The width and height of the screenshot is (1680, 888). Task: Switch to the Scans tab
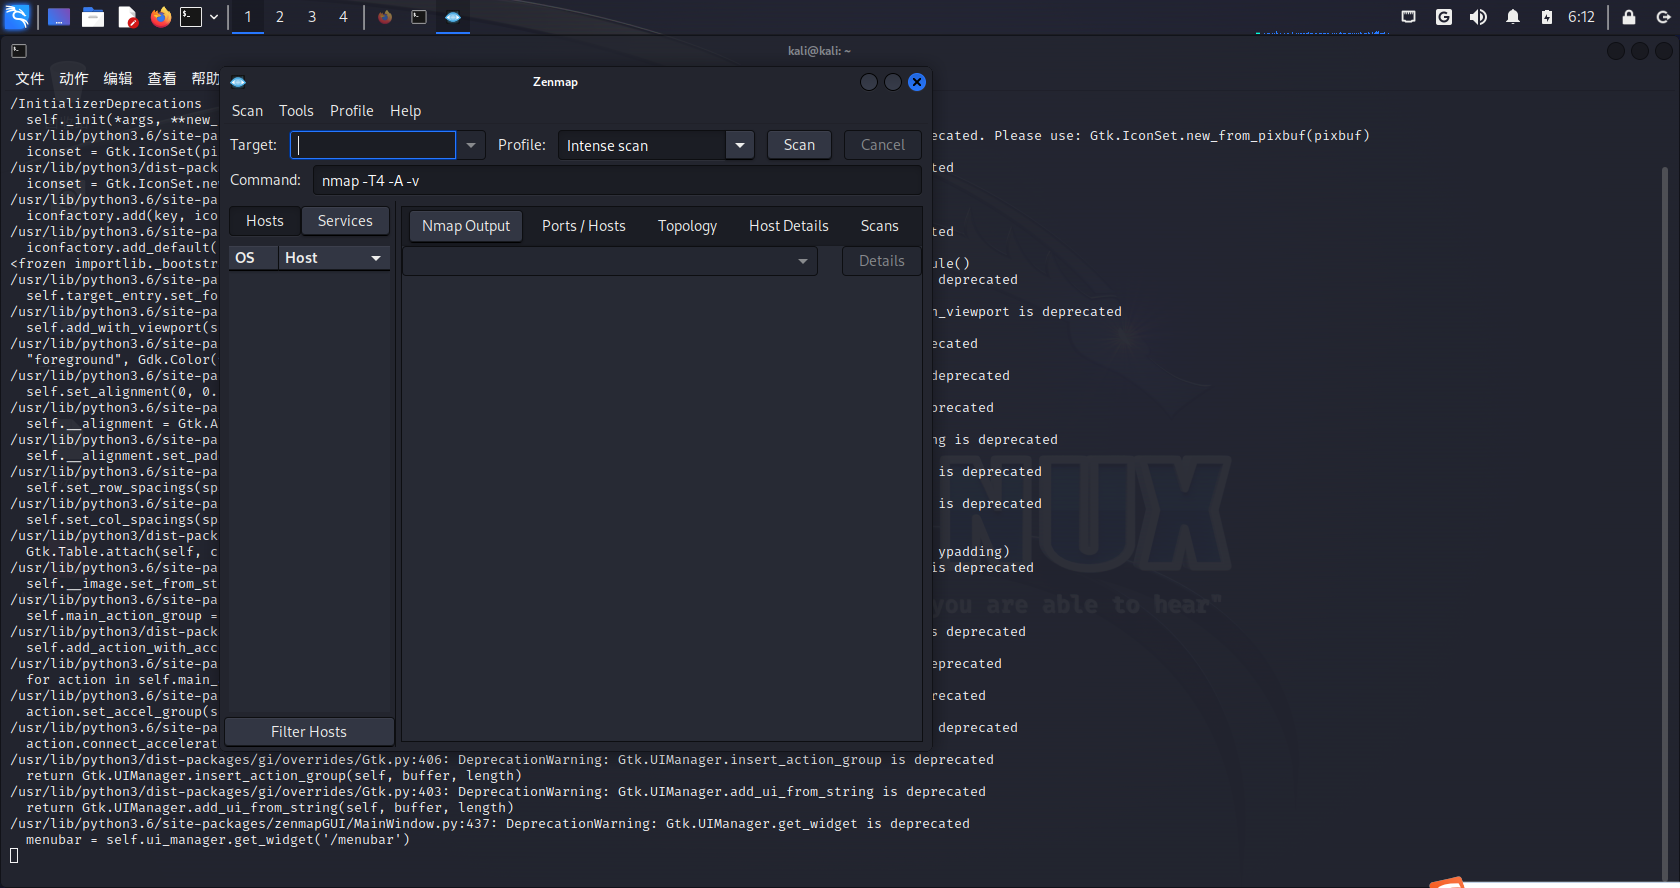[x=880, y=226]
